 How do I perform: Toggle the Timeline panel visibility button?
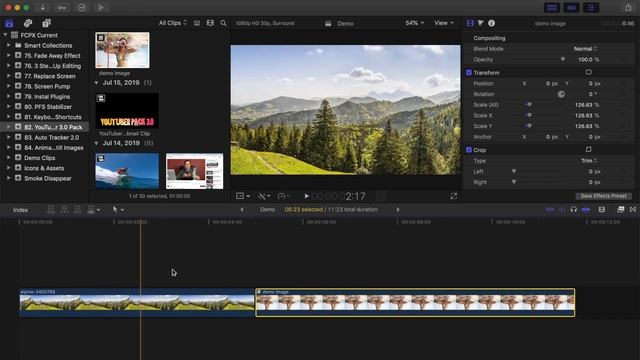pyautogui.click(x=571, y=7)
